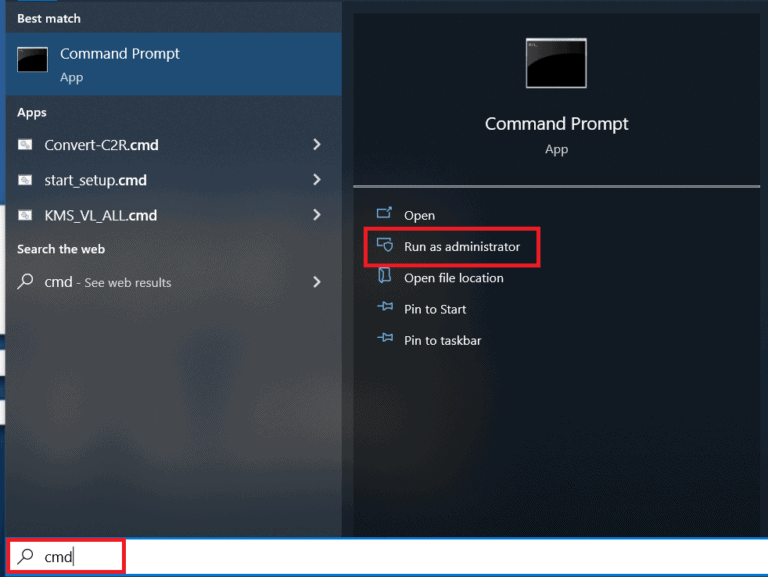Click the Open icon in the actions list
This screenshot has width=768, height=577.
click(x=384, y=214)
